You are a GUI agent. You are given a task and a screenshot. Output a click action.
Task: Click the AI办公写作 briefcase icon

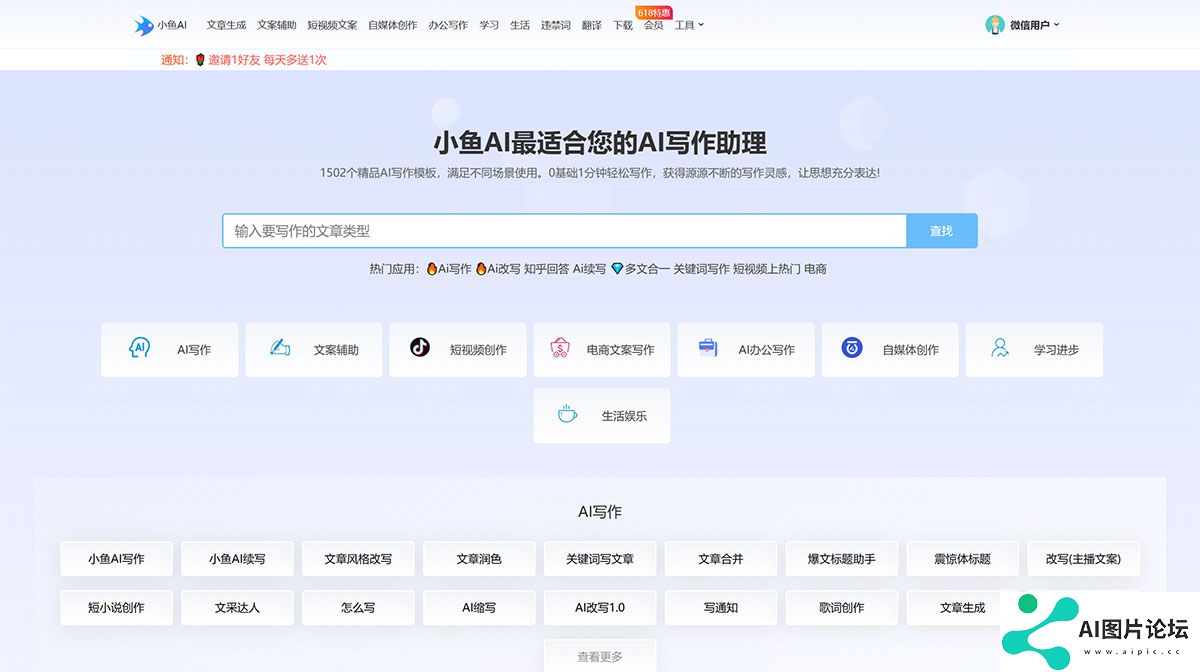(708, 348)
